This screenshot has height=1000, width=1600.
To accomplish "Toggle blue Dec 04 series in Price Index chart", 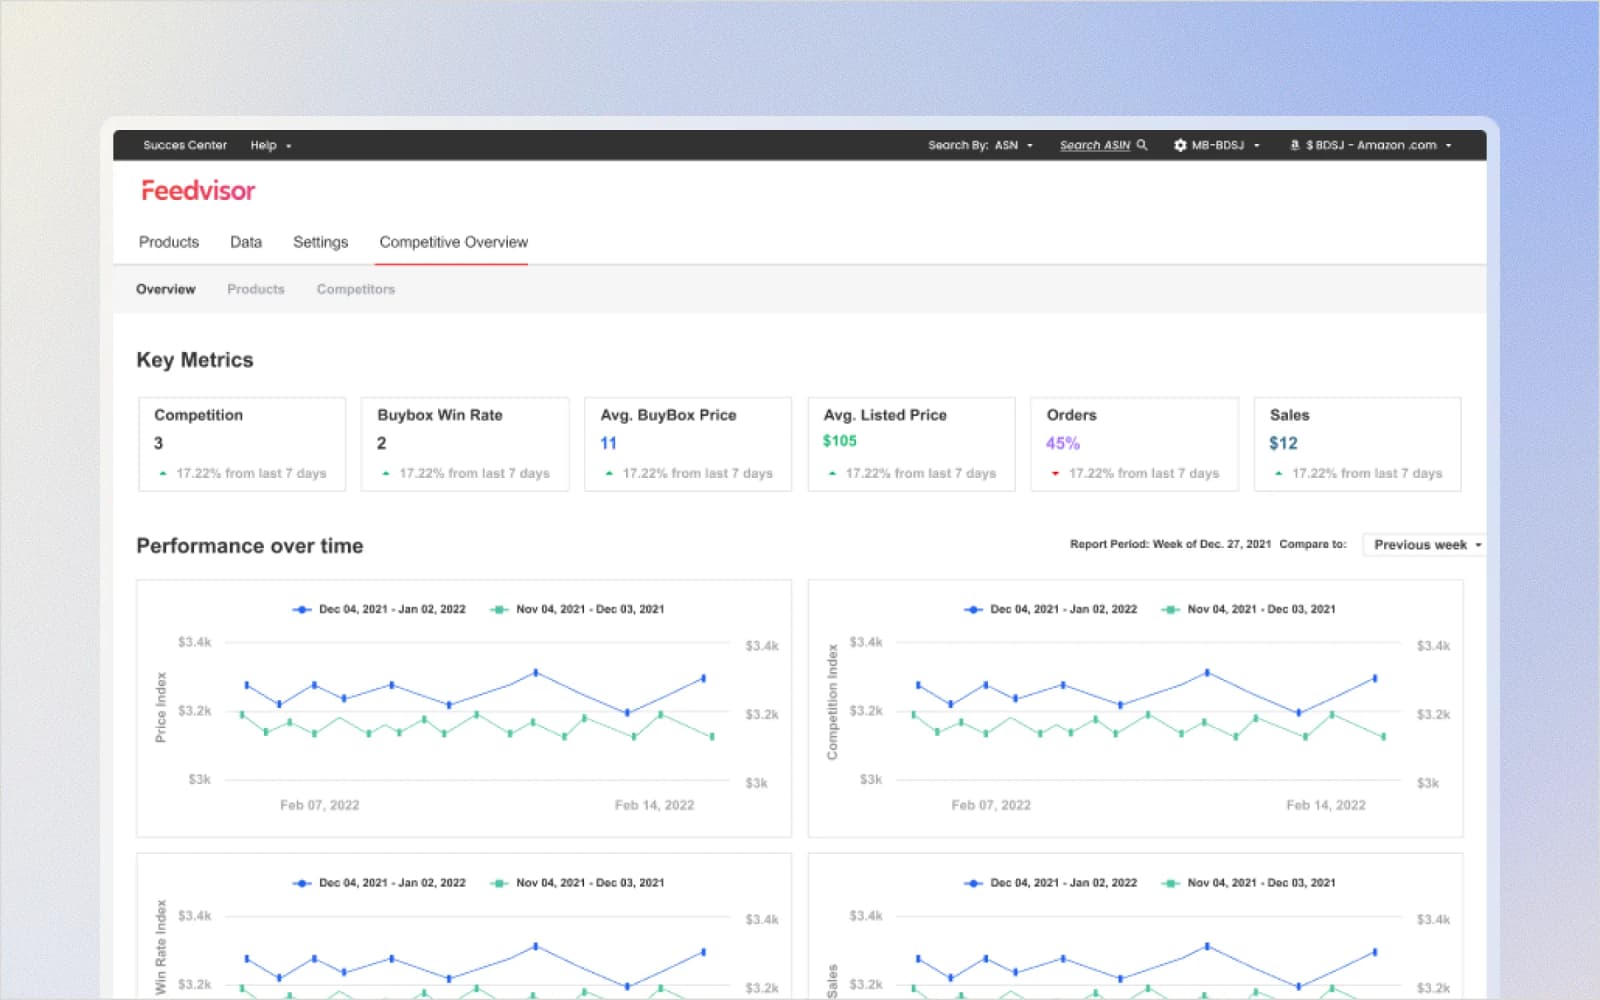I will pos(379,609).
